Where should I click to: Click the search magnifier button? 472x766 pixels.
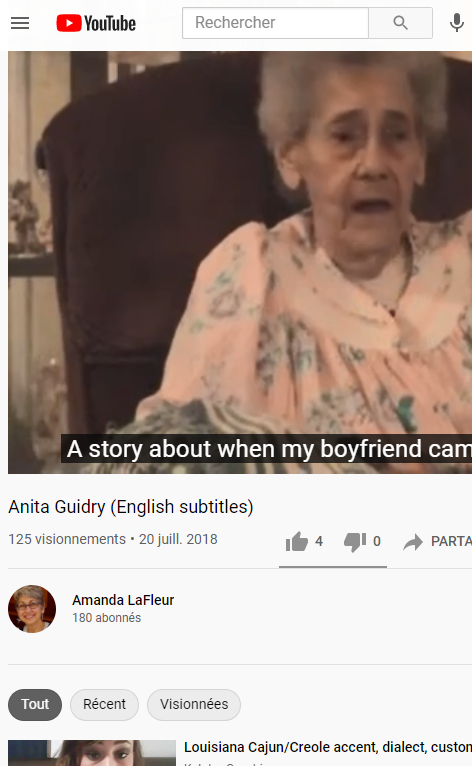tap(400, 23)
